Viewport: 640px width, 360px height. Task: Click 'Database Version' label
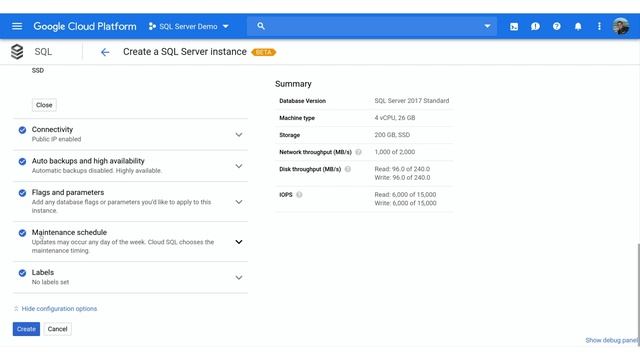302,101
